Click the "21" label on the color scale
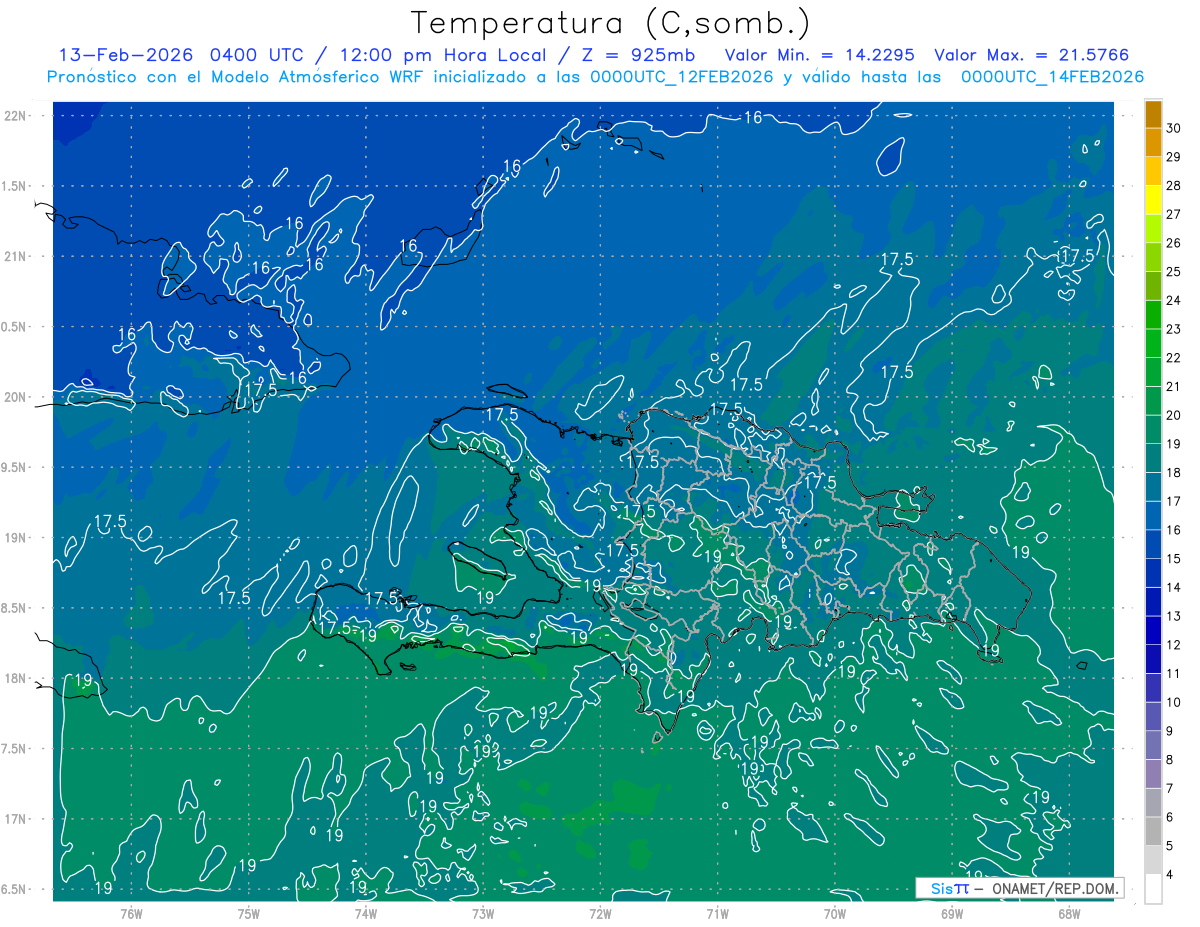Image resolution: width=1200 pixels, height=927 pixels. coord(1174,387)
